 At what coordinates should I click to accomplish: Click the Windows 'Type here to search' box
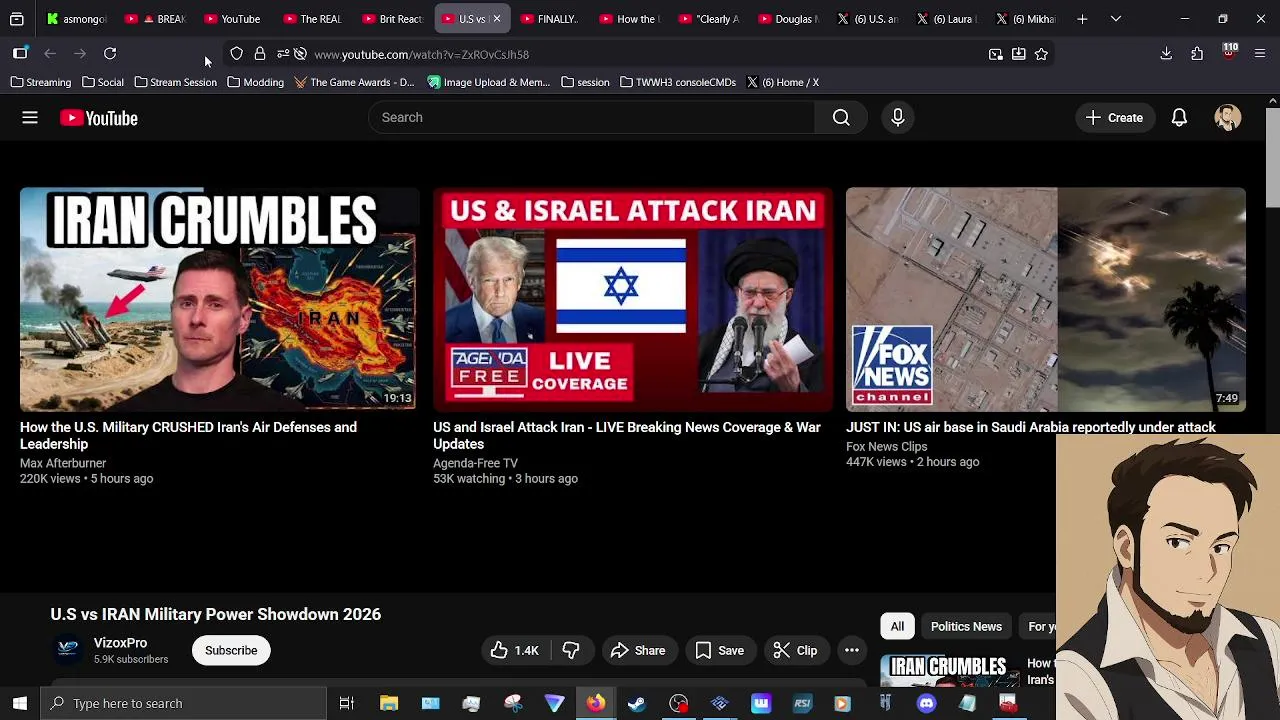click(183, 703)
